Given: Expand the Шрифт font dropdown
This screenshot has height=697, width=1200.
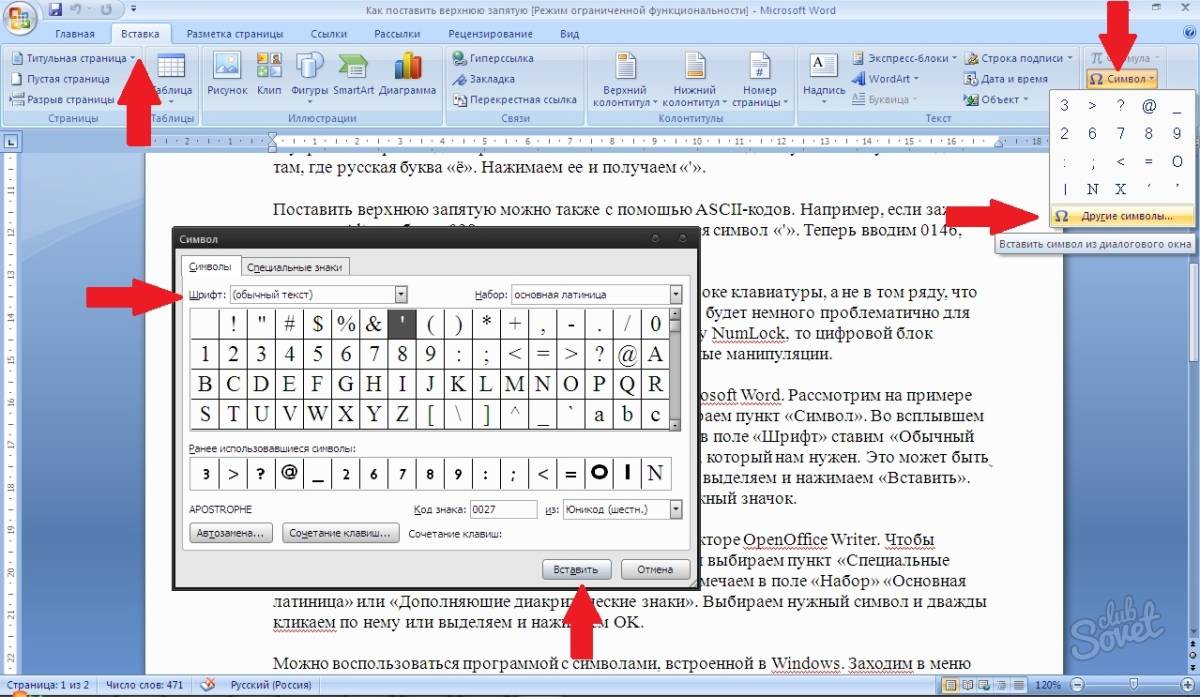Looking at the screenshot, I should tap(401, 295).
